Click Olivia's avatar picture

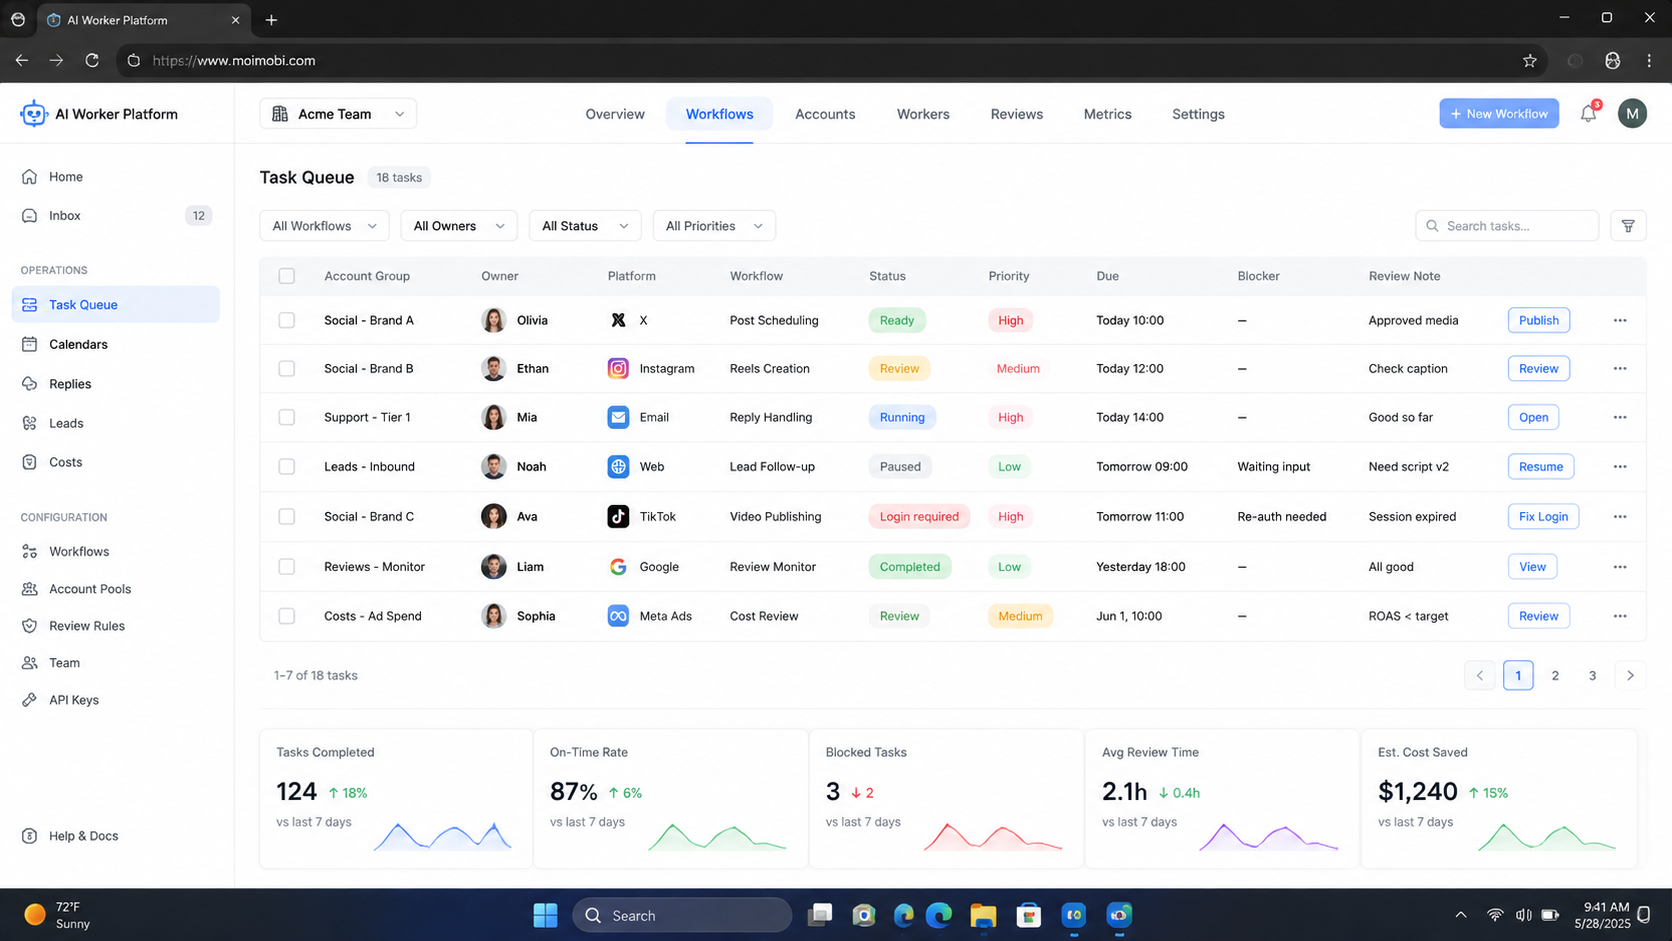point(493,320)
